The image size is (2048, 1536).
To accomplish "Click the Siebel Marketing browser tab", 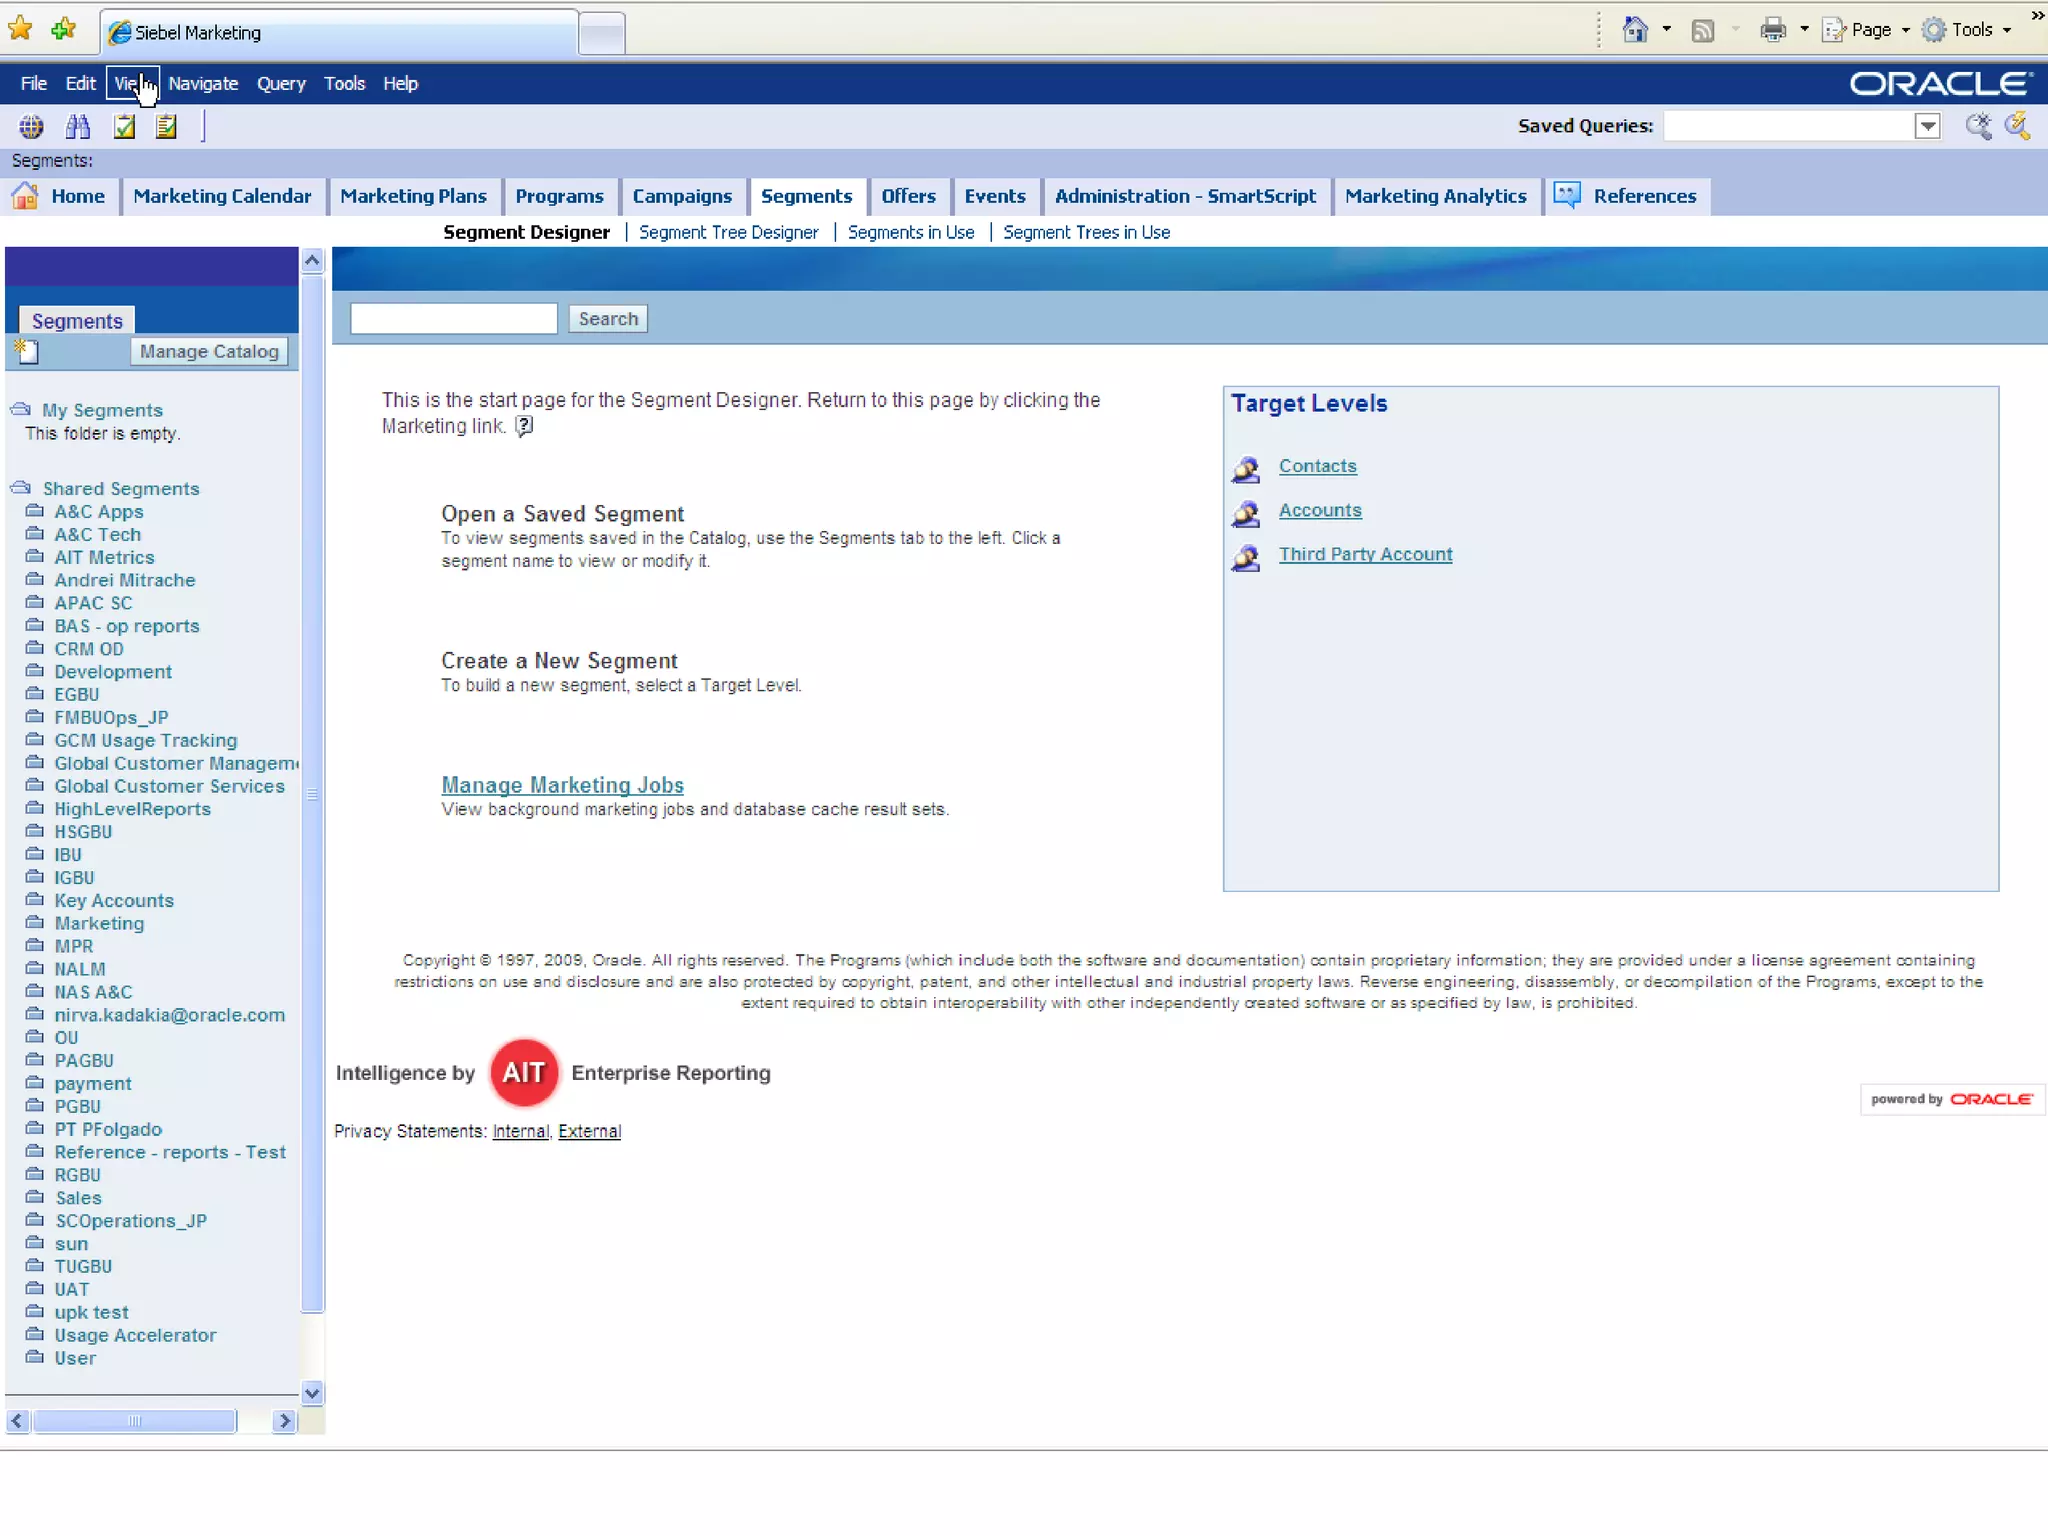I will [340, 32].
